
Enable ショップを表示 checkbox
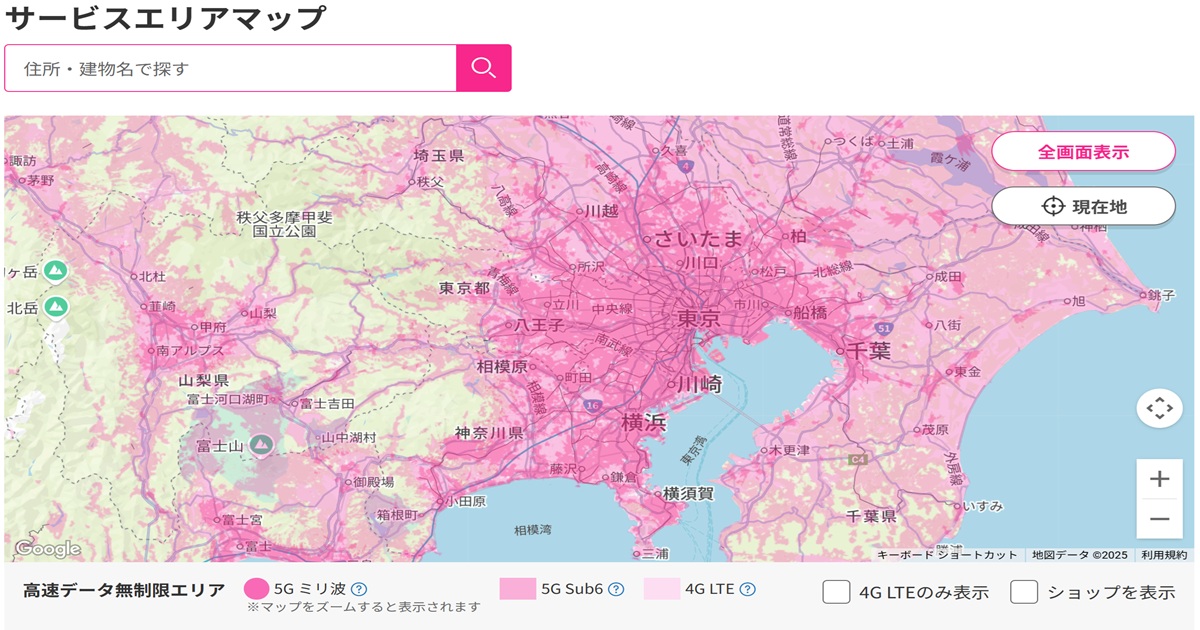click(x=1024, y=592)
